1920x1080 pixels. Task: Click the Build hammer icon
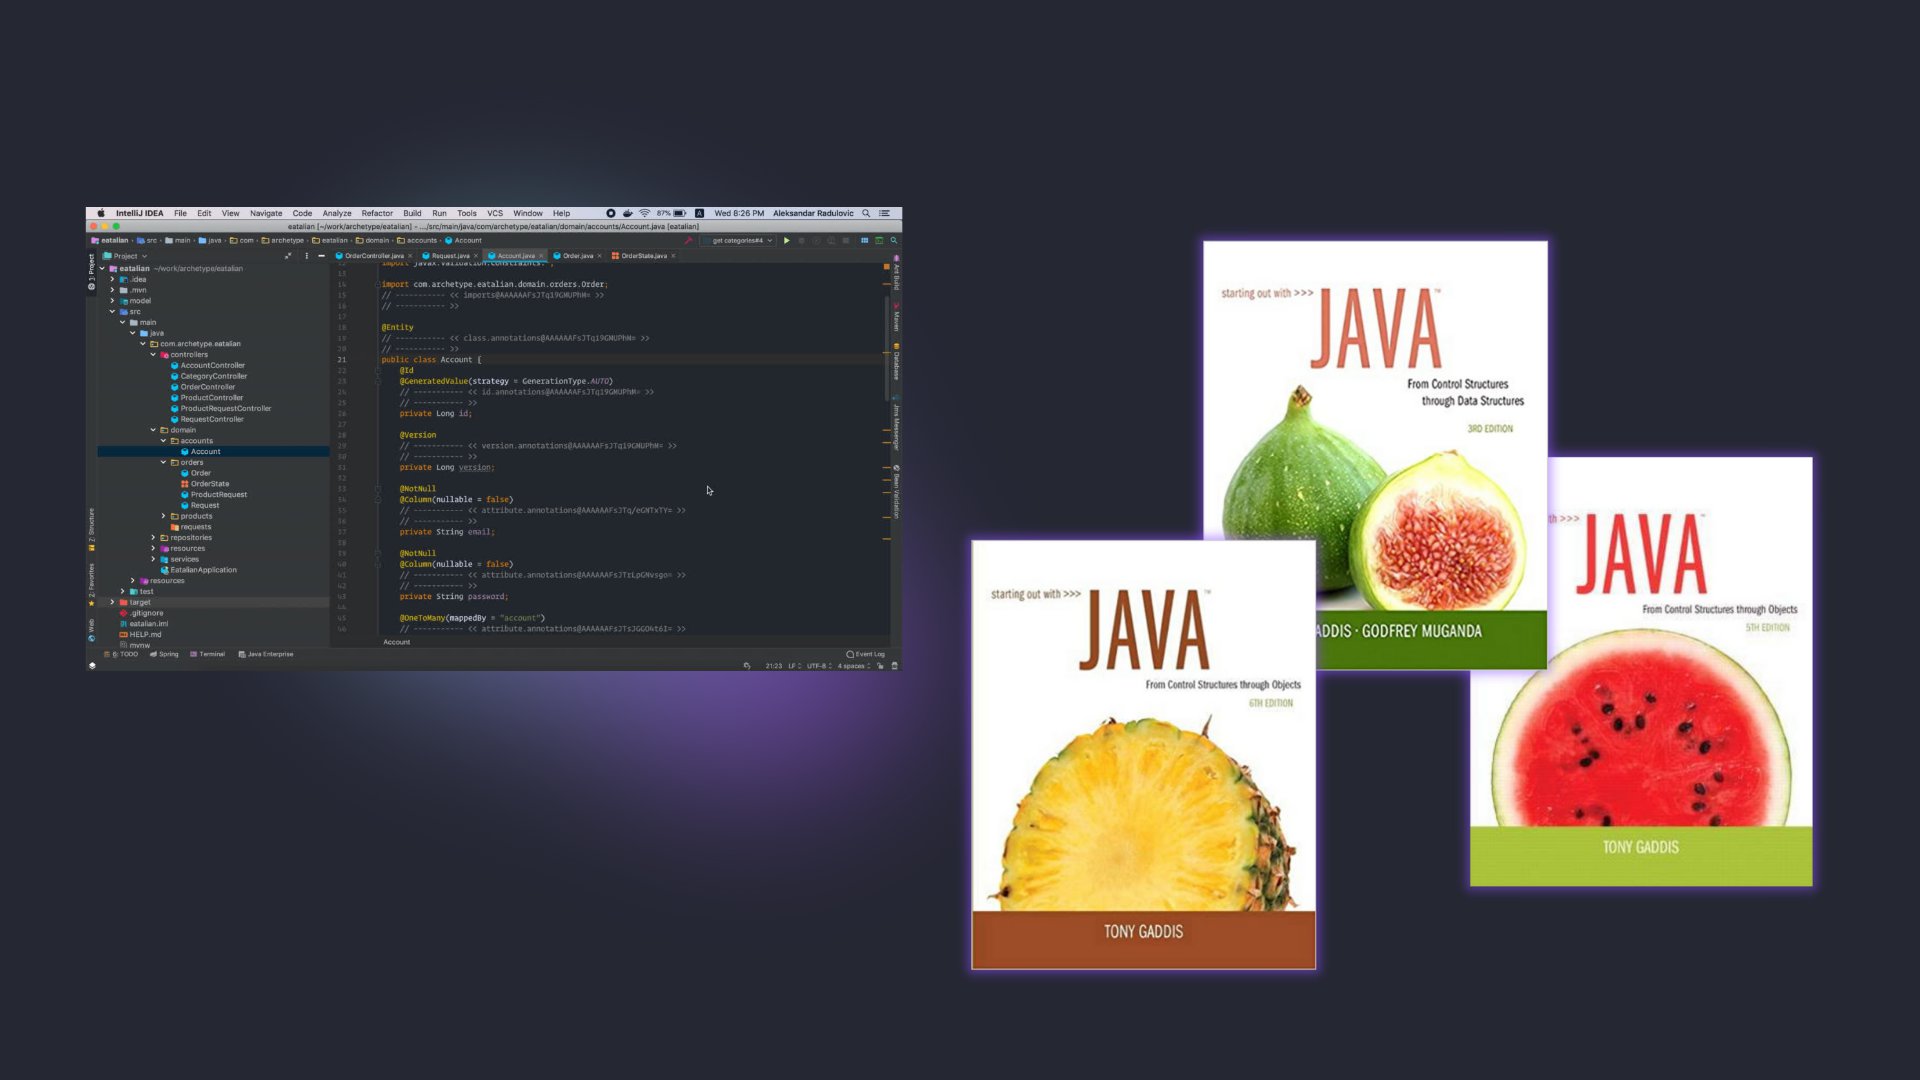coord(688,241)
